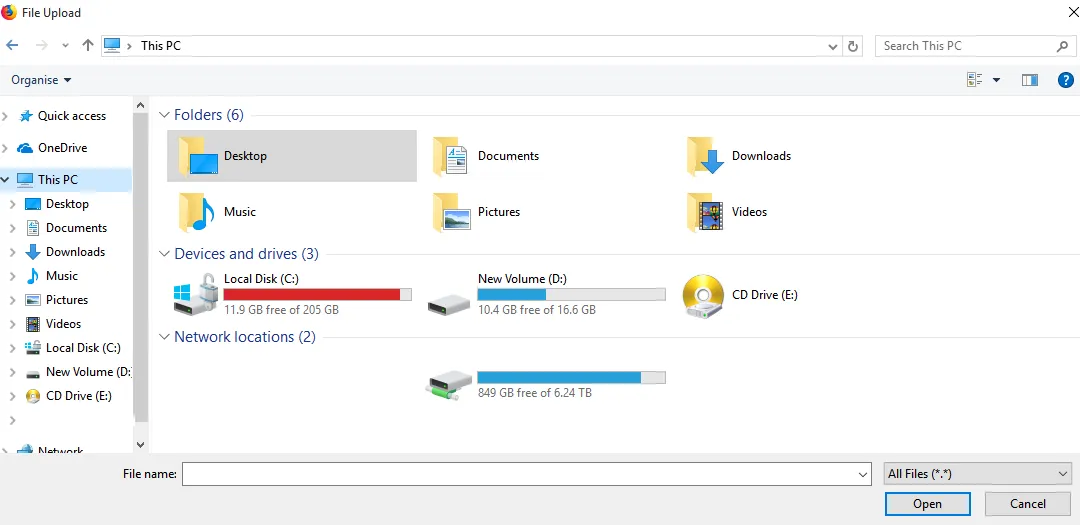
Task: Select Downloads in the navigation tree
Action: click(75, 251)
